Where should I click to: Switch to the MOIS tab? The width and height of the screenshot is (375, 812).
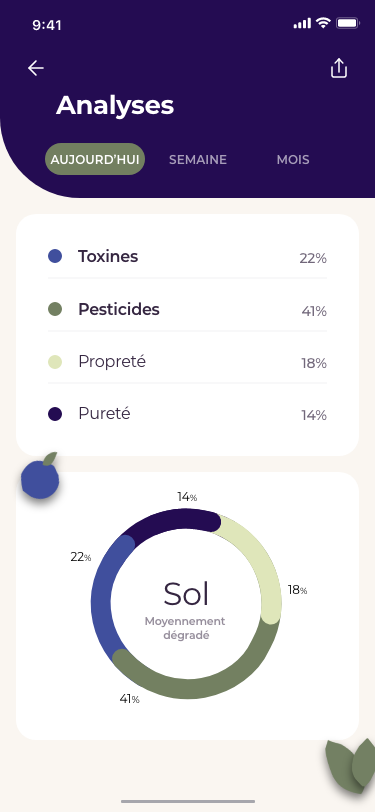tap(293, 160)
